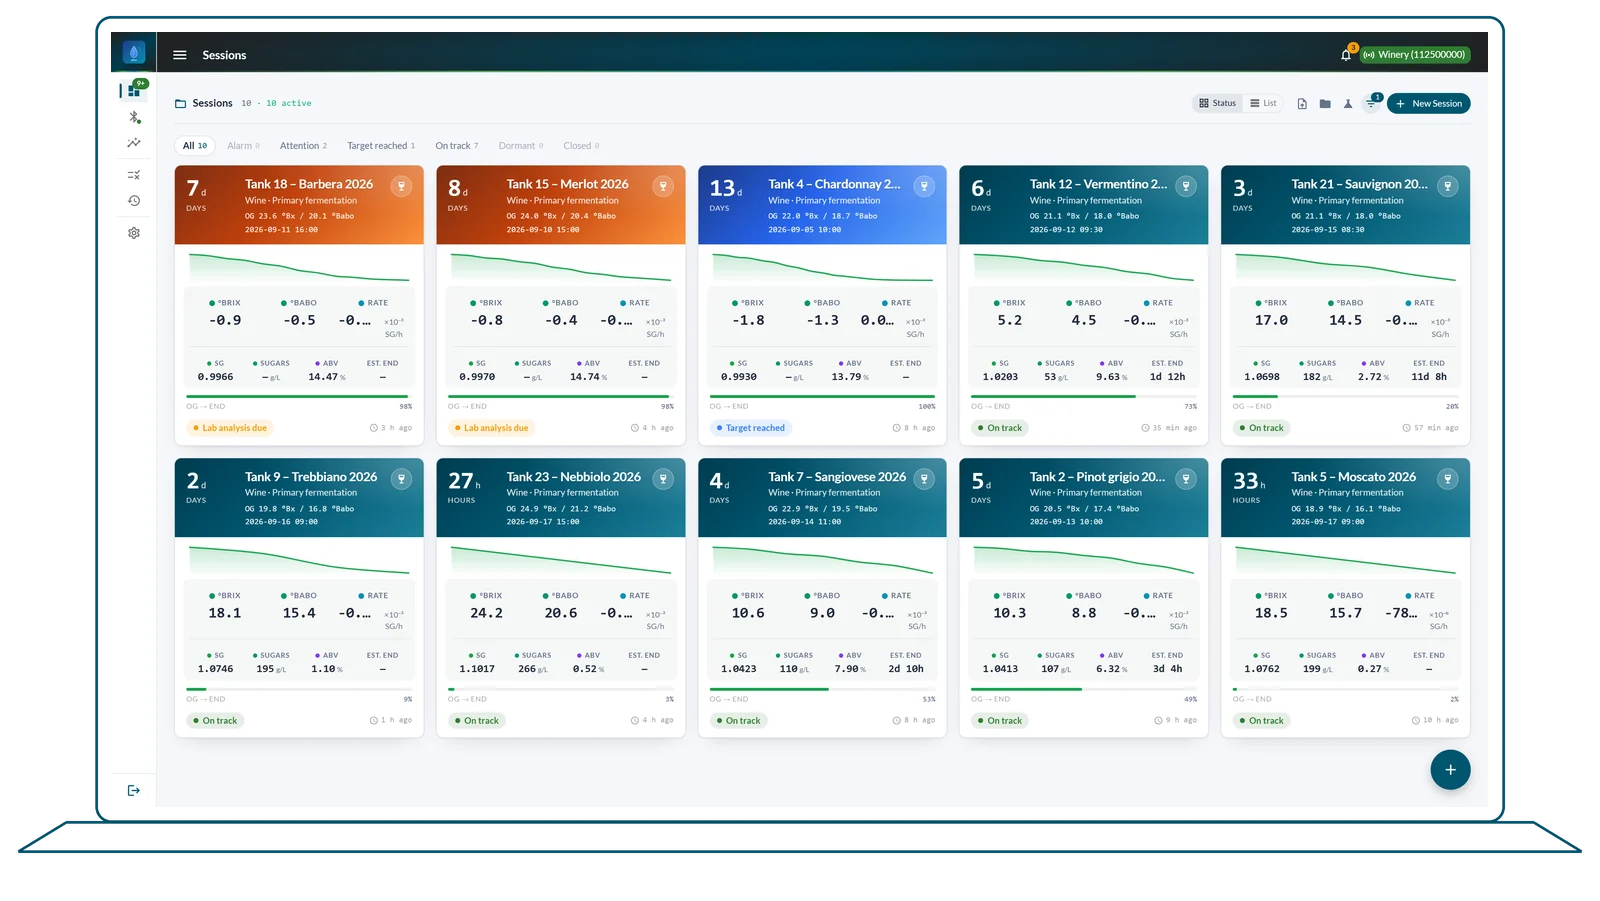Open the hamburger menu beside Sessions
This screenshot has height=901, width=1600.
pos(180,55)
